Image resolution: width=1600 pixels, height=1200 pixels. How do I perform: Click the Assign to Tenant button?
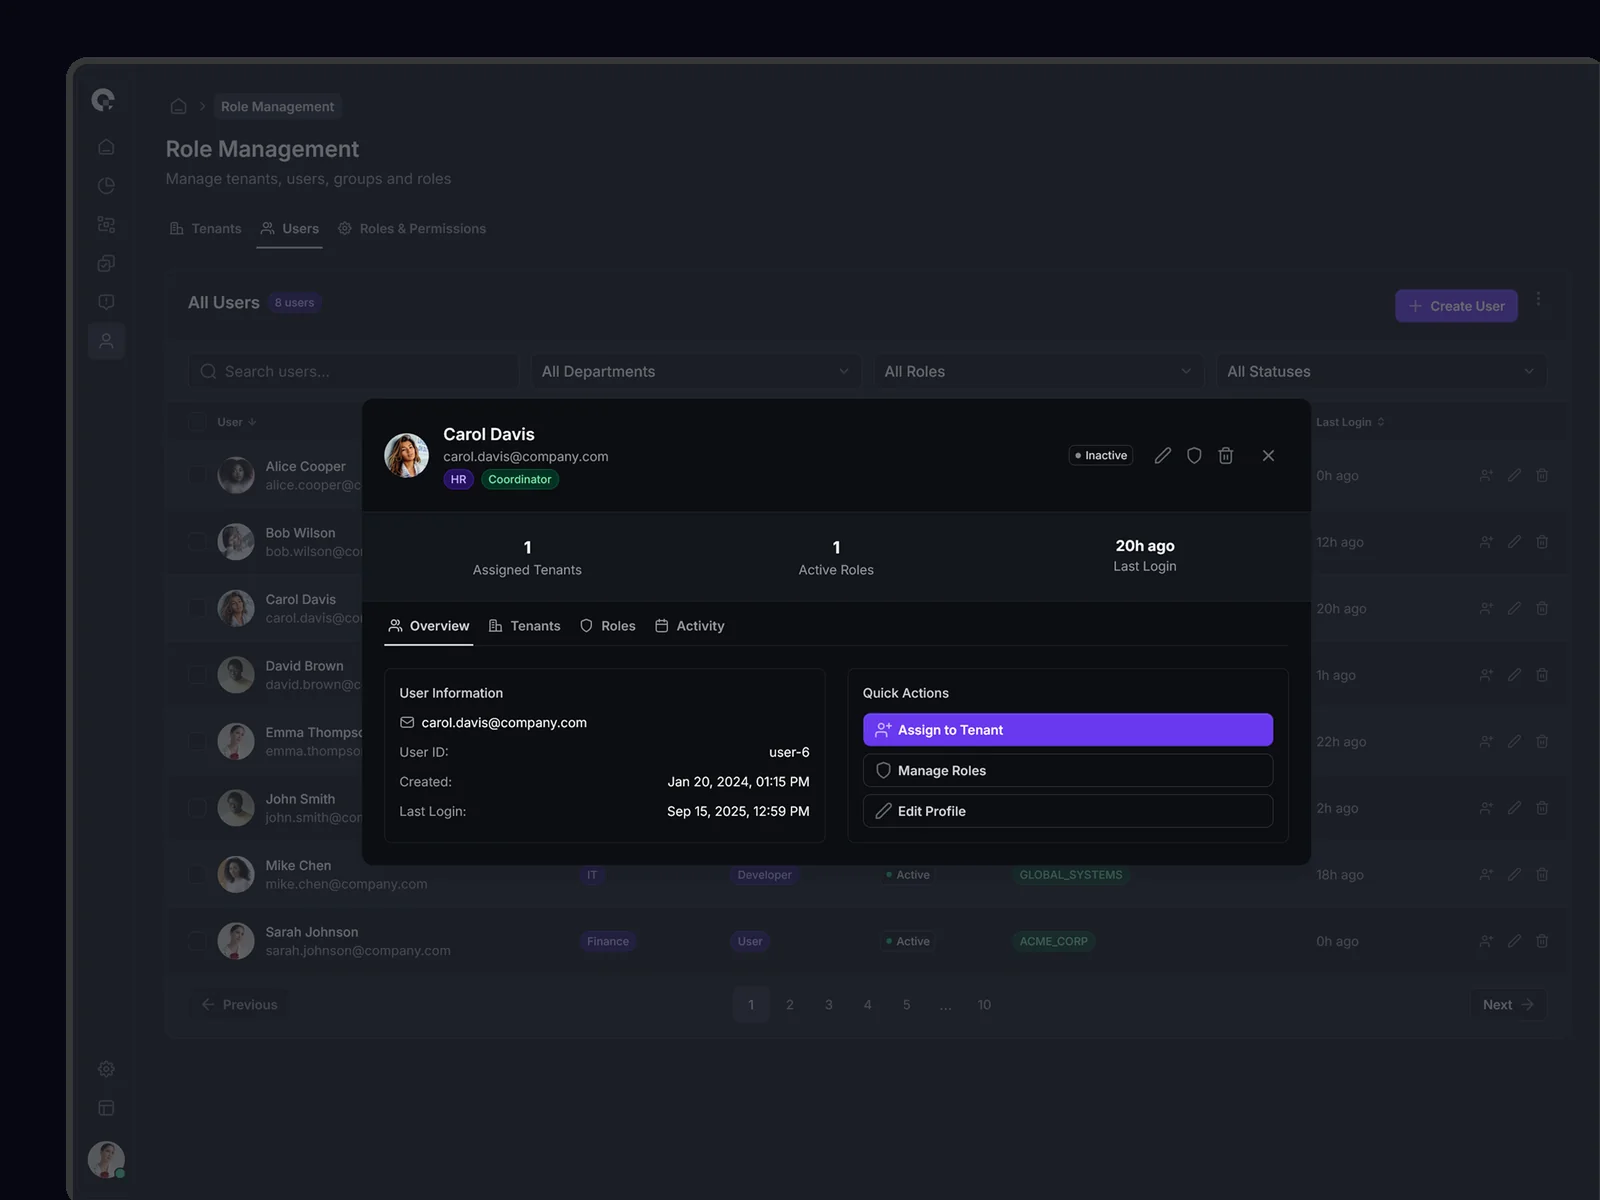(1067, 730)
